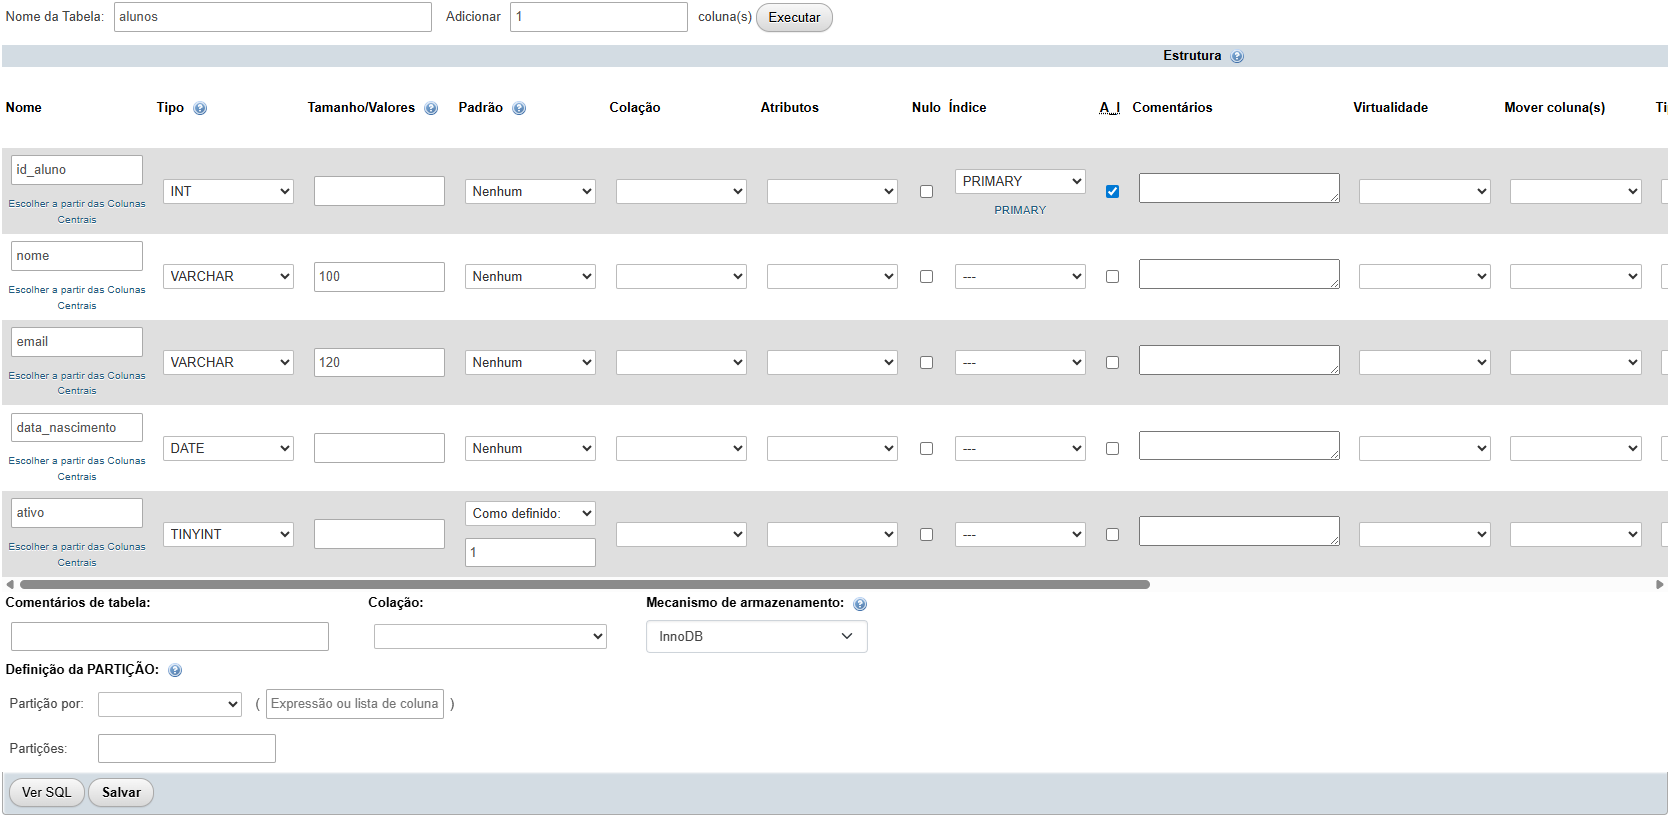
Task: Open Índice dropdown showing PRIMARY
Action: pos(1020,181)
